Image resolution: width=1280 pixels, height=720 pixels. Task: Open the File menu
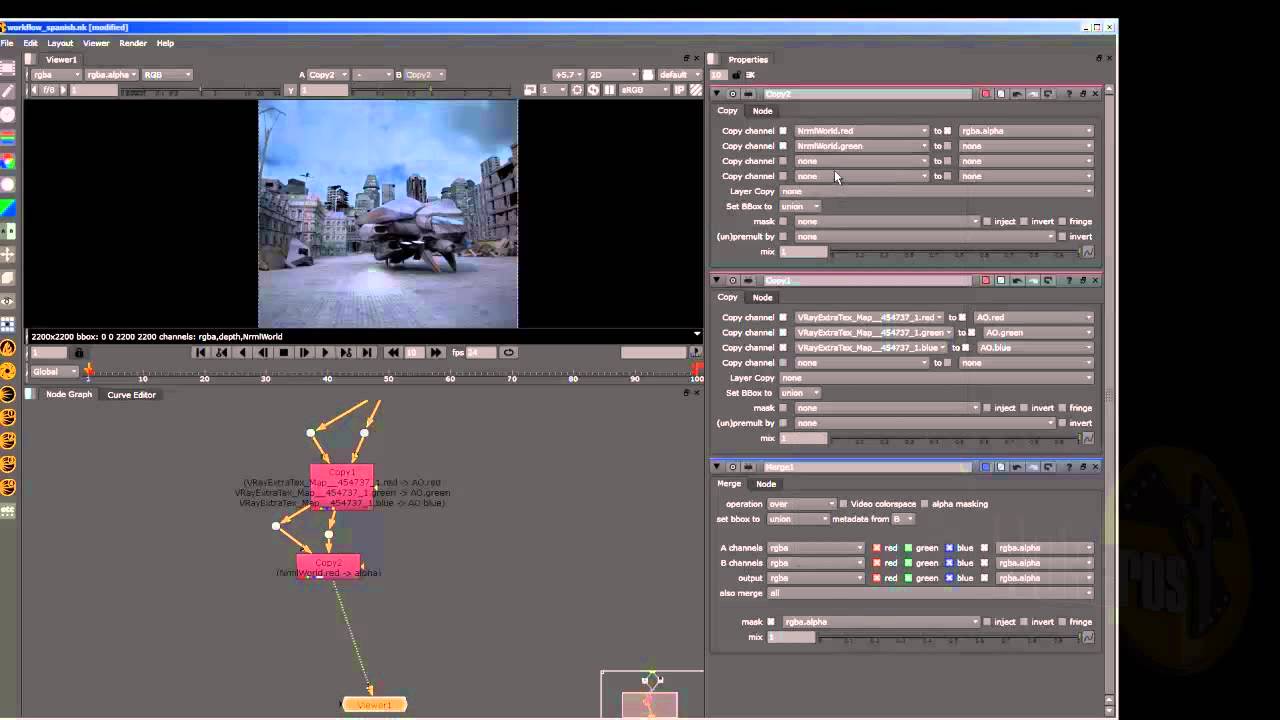coord(7,43)
